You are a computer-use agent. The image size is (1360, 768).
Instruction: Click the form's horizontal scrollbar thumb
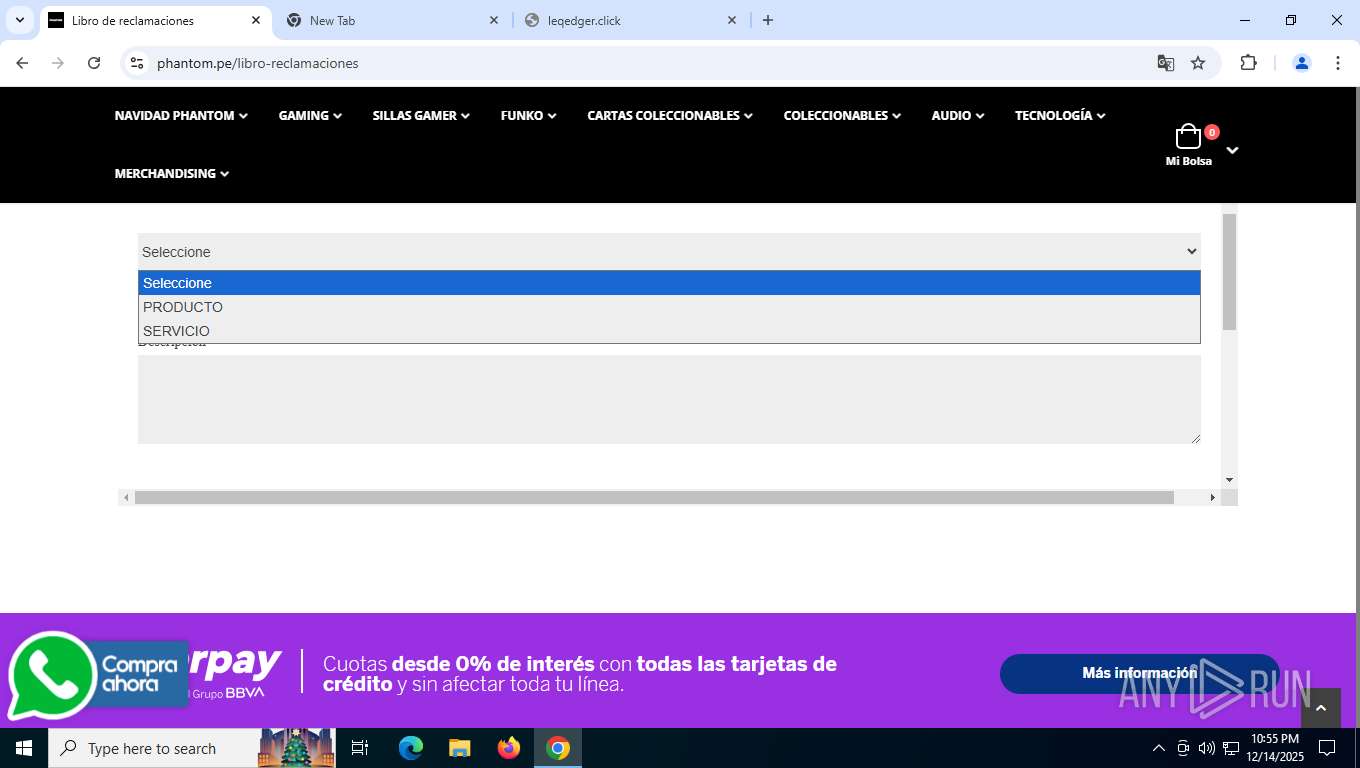(654, 497)
